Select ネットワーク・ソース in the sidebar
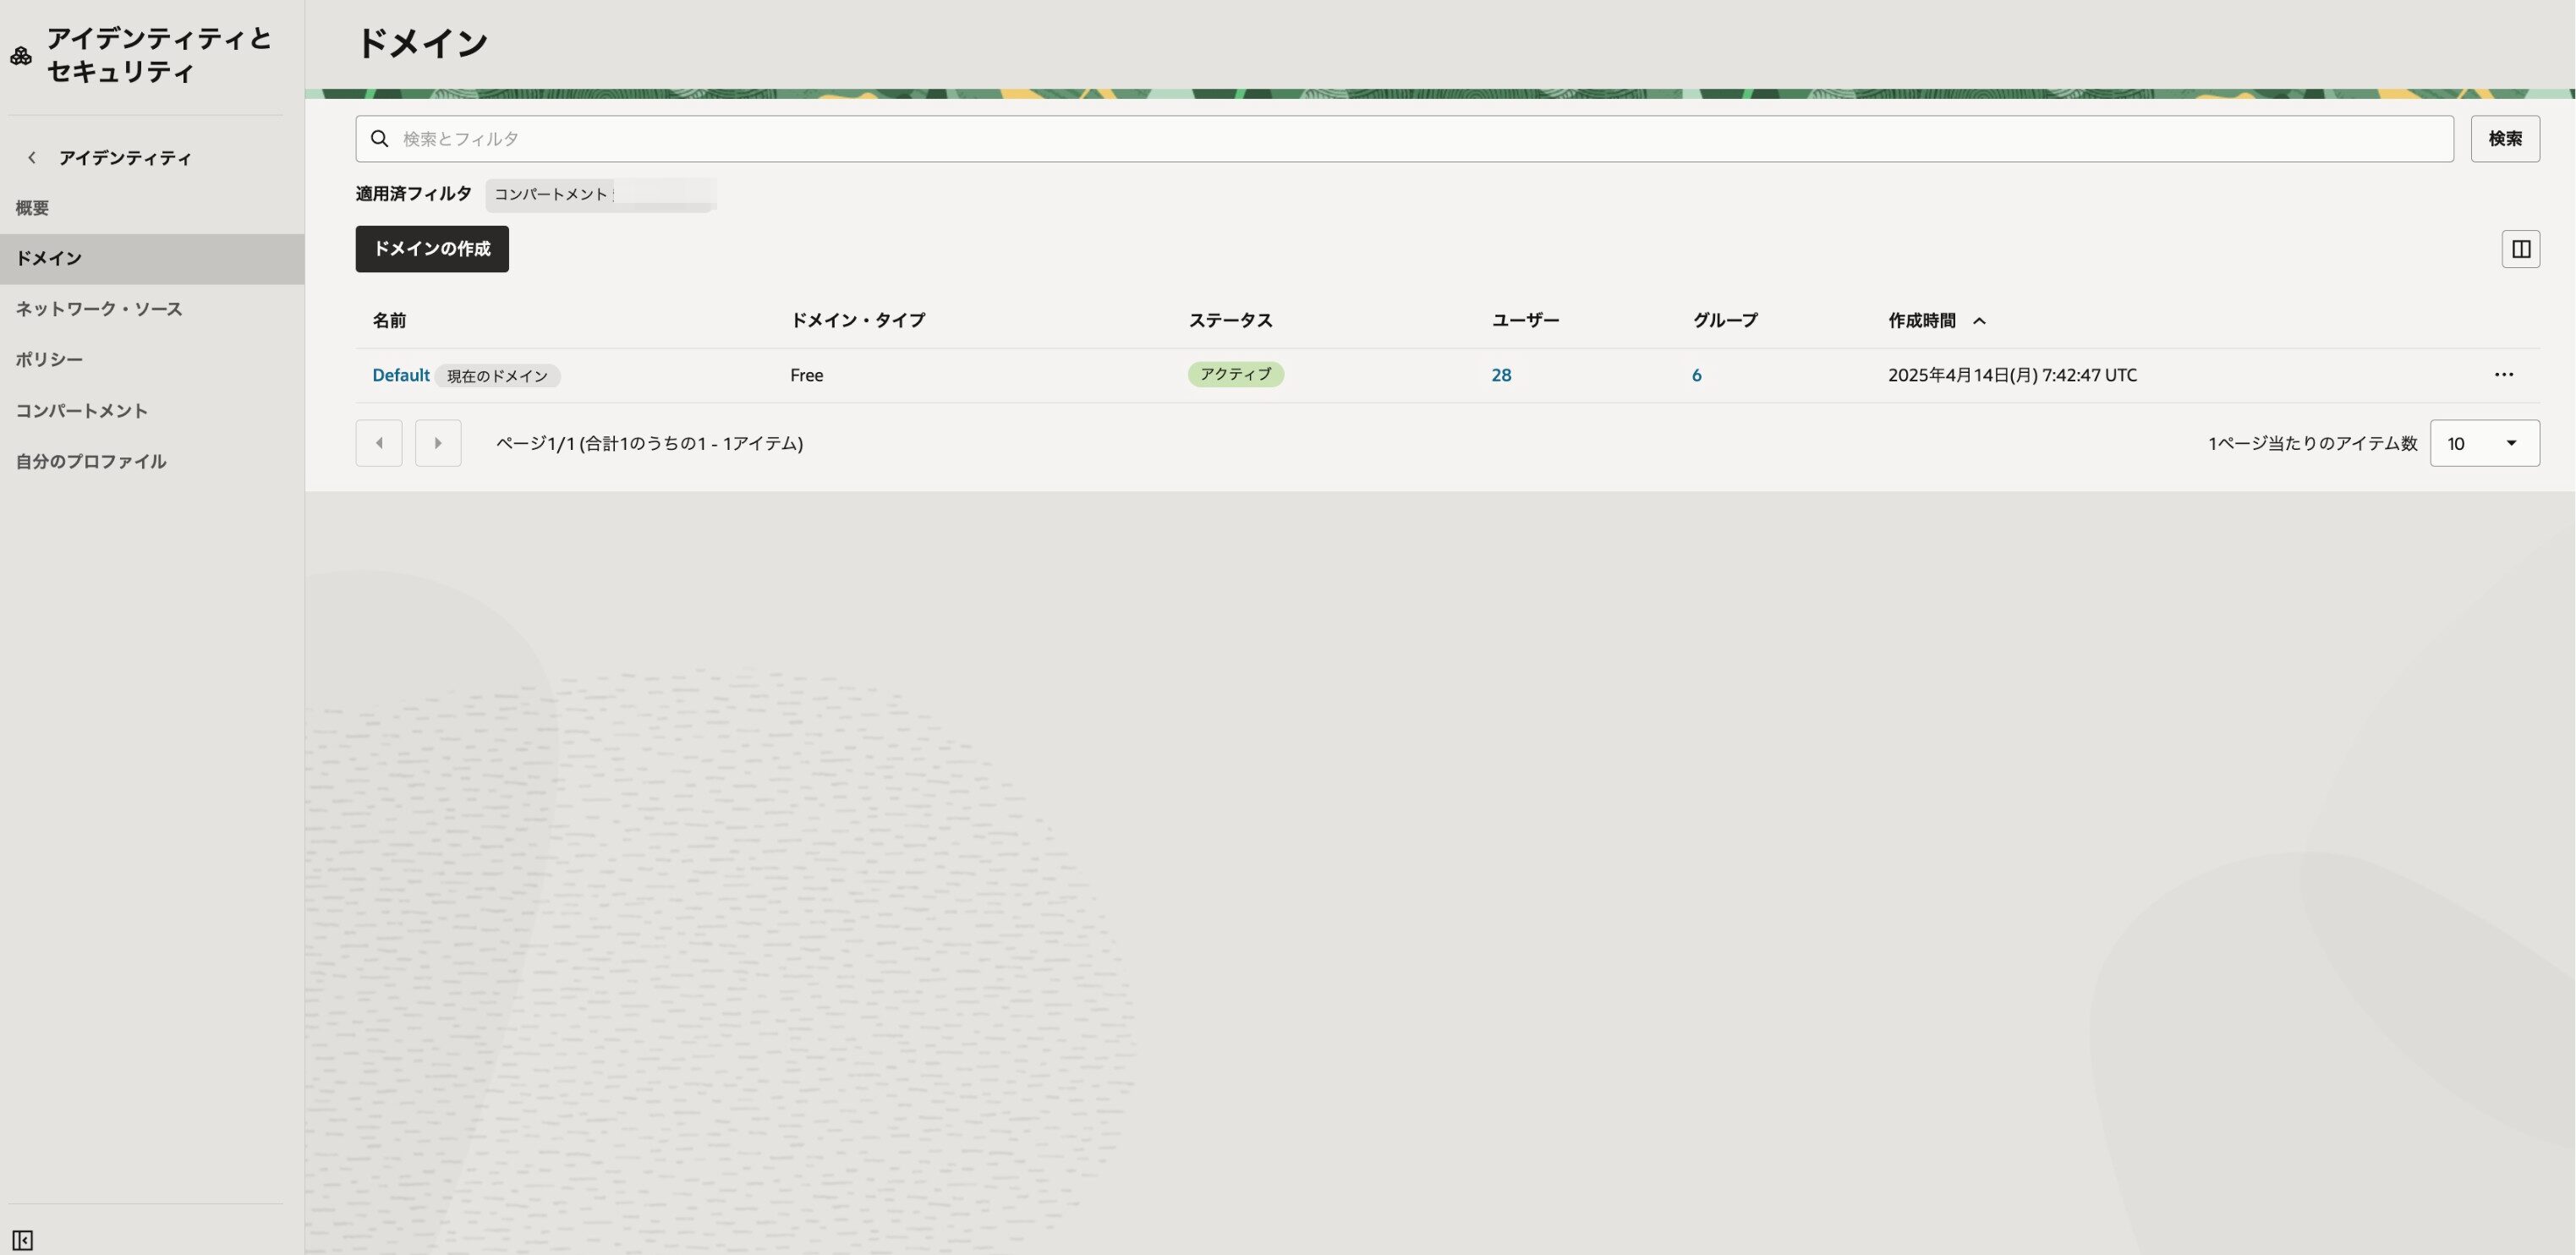Image resolution: width=2576 pixels, height=1255 pixels. point(99,309)
